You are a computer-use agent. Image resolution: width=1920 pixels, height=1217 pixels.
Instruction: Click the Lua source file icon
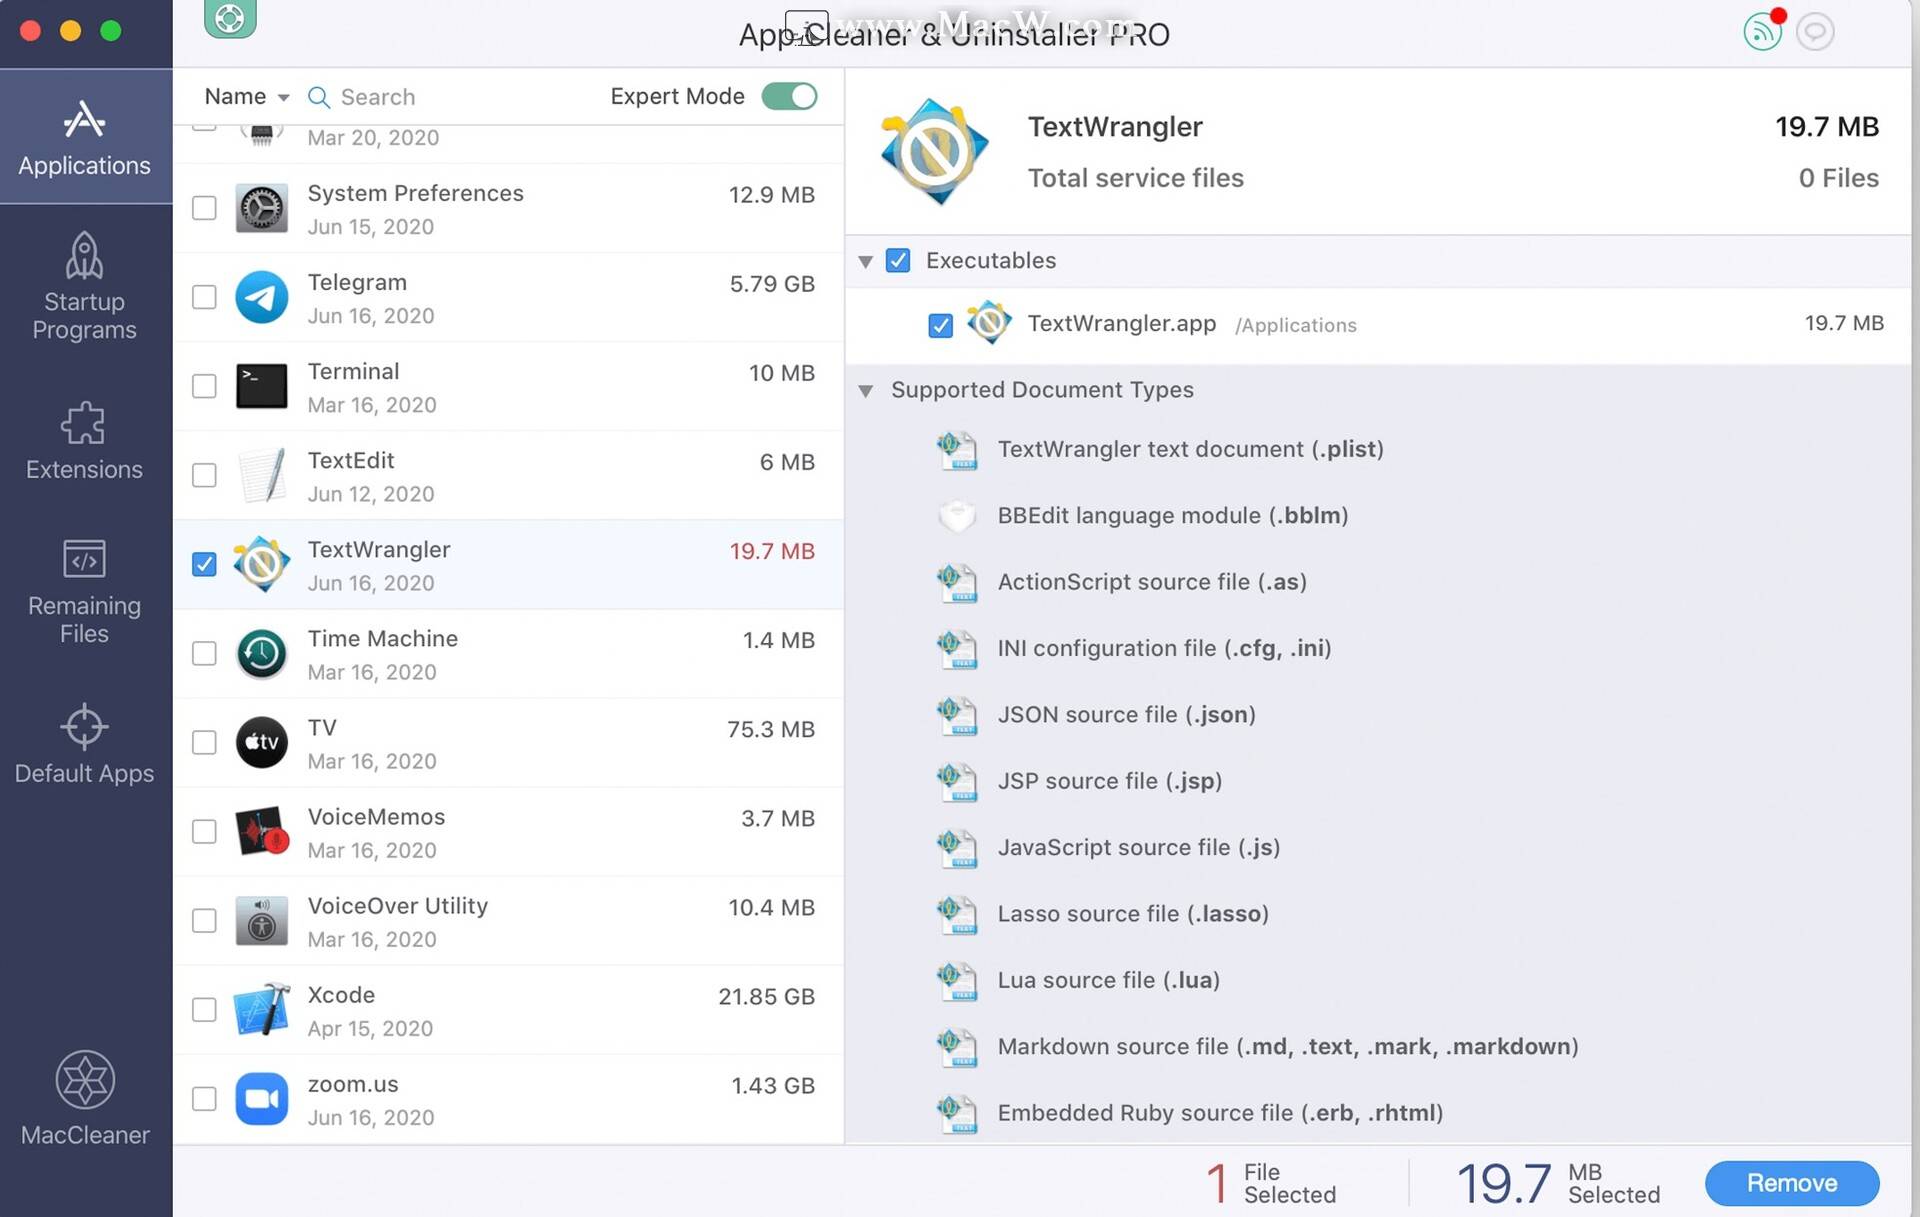[x=956, y=981]
